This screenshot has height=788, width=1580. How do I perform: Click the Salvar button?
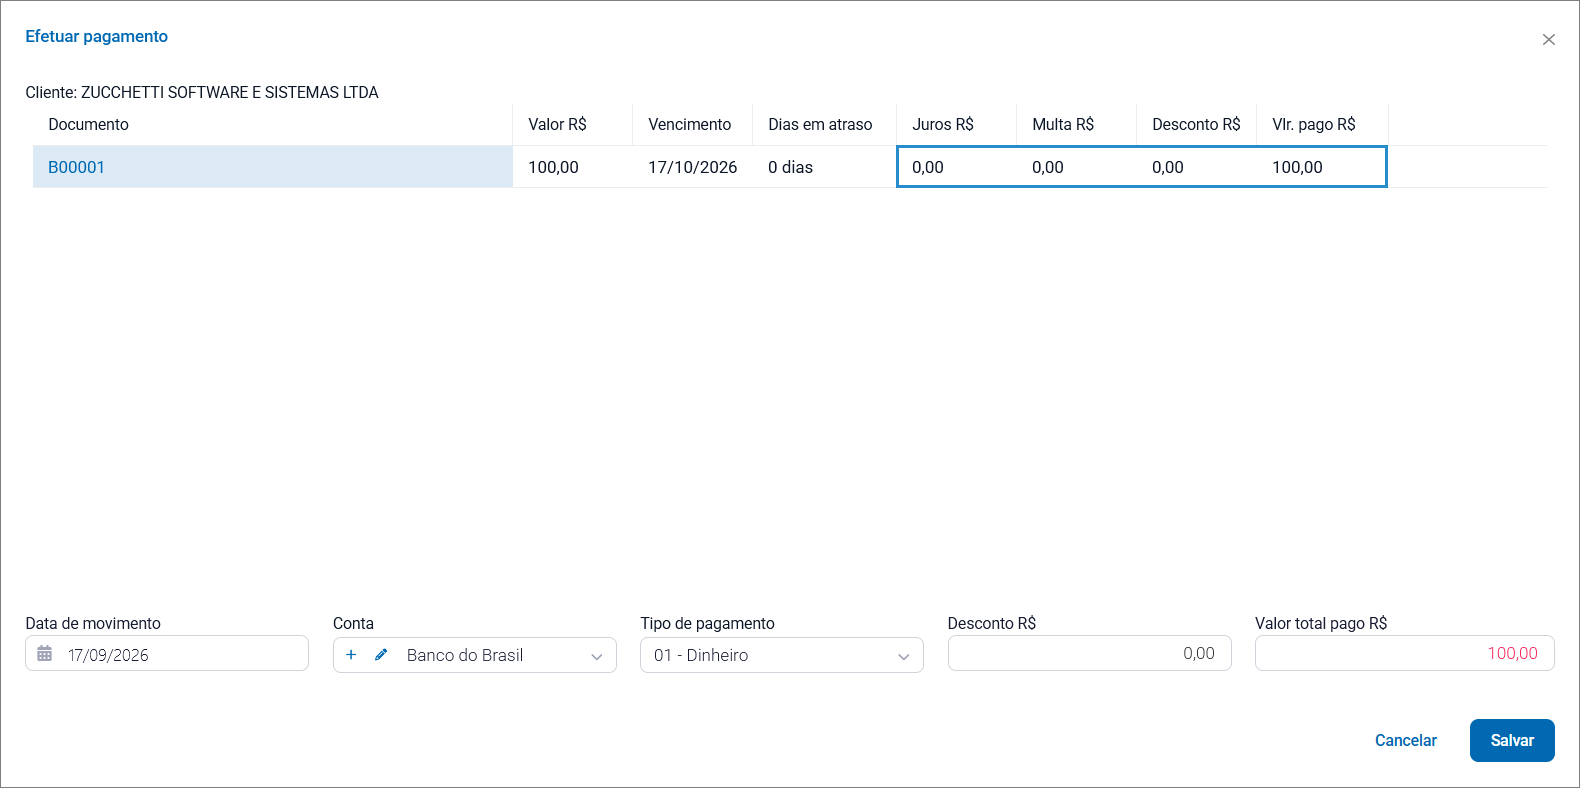1512,740
